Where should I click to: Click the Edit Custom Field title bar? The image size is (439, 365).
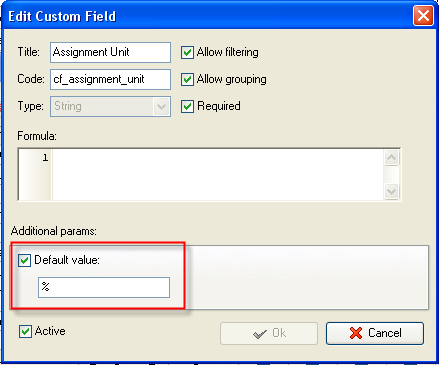tap(207, 16)
